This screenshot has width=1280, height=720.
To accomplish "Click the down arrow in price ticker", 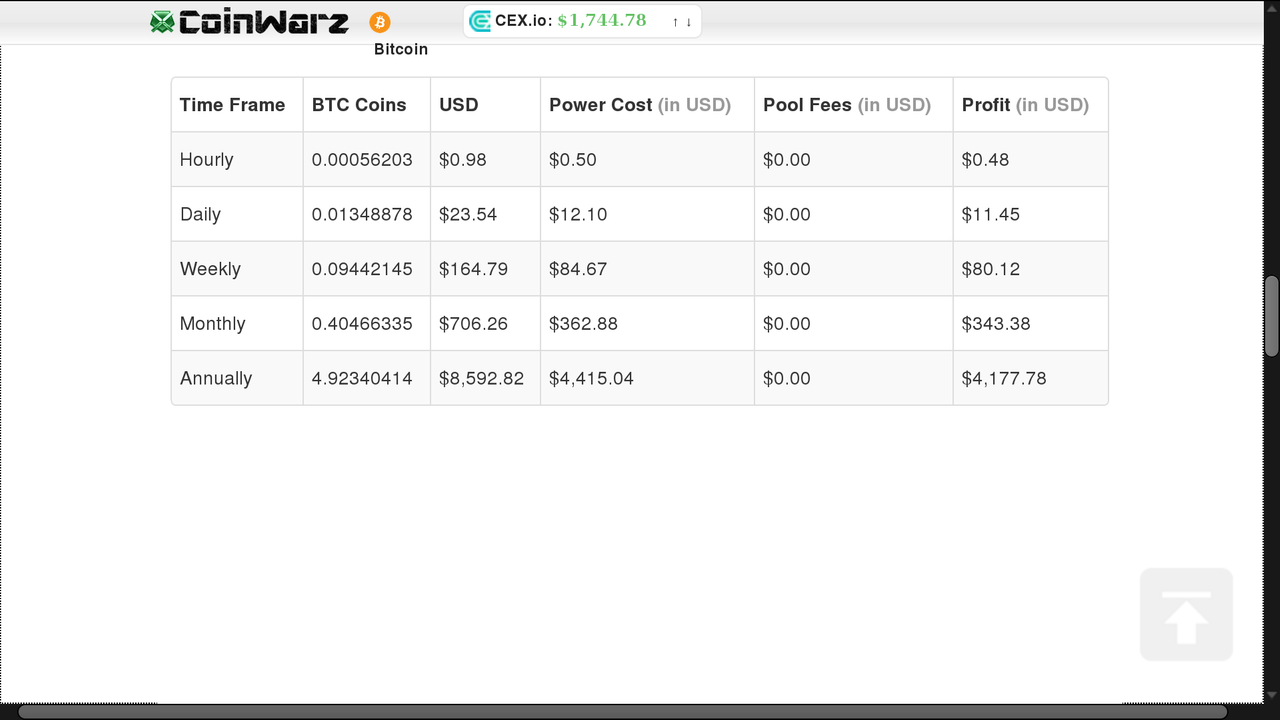I will click(689, 22).
